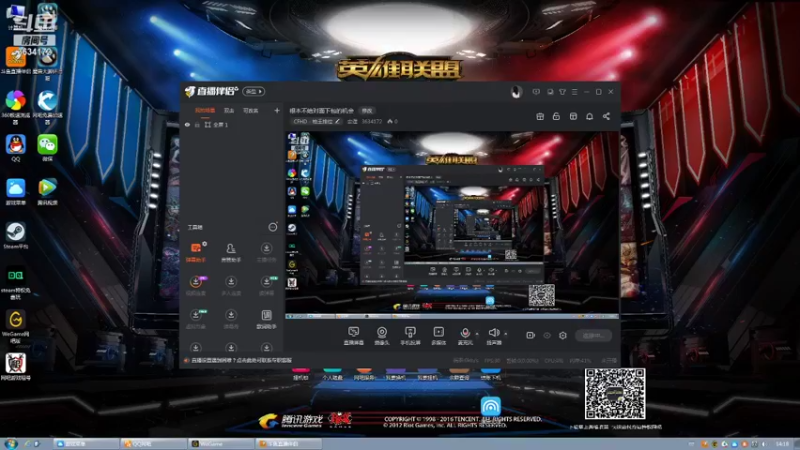800x450 pixels.
Task: Click the download tool with purple badge
Action: (196, 285)
